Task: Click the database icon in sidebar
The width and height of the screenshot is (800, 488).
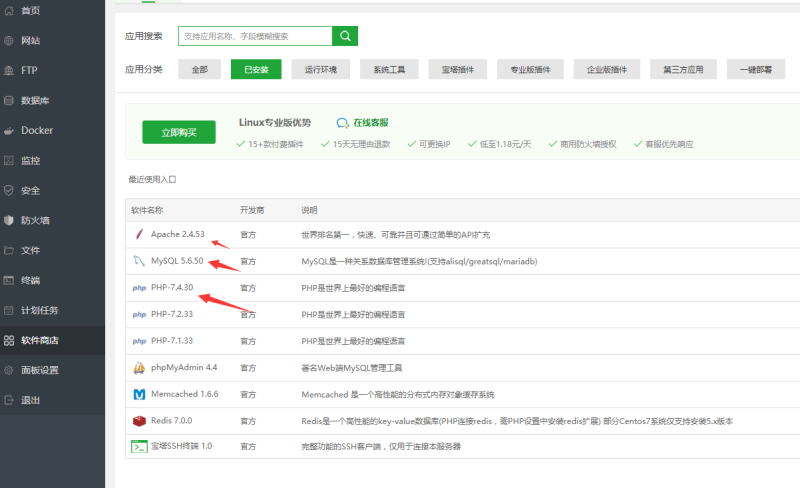Action: coord(9,101)
